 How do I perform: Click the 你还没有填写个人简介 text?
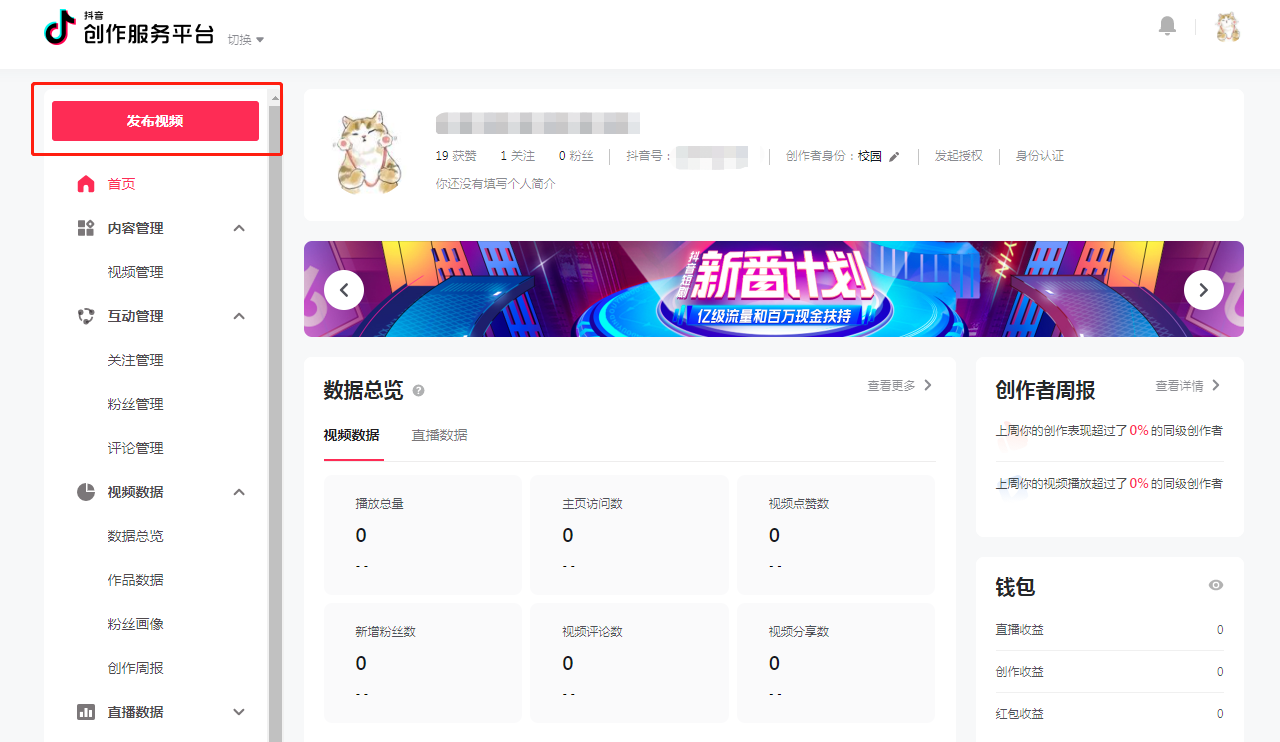pyautogui.click(x=496, y=184)
